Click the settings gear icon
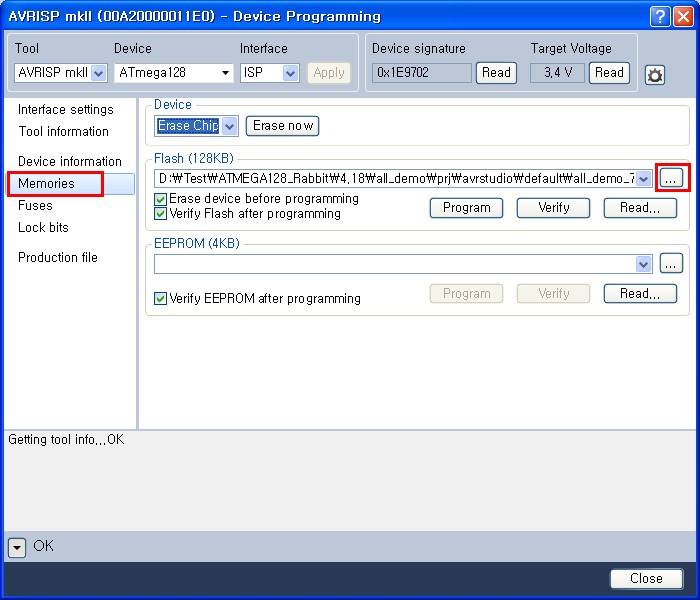The height and width of the screenshot is (600, 700). pos(655,75)
